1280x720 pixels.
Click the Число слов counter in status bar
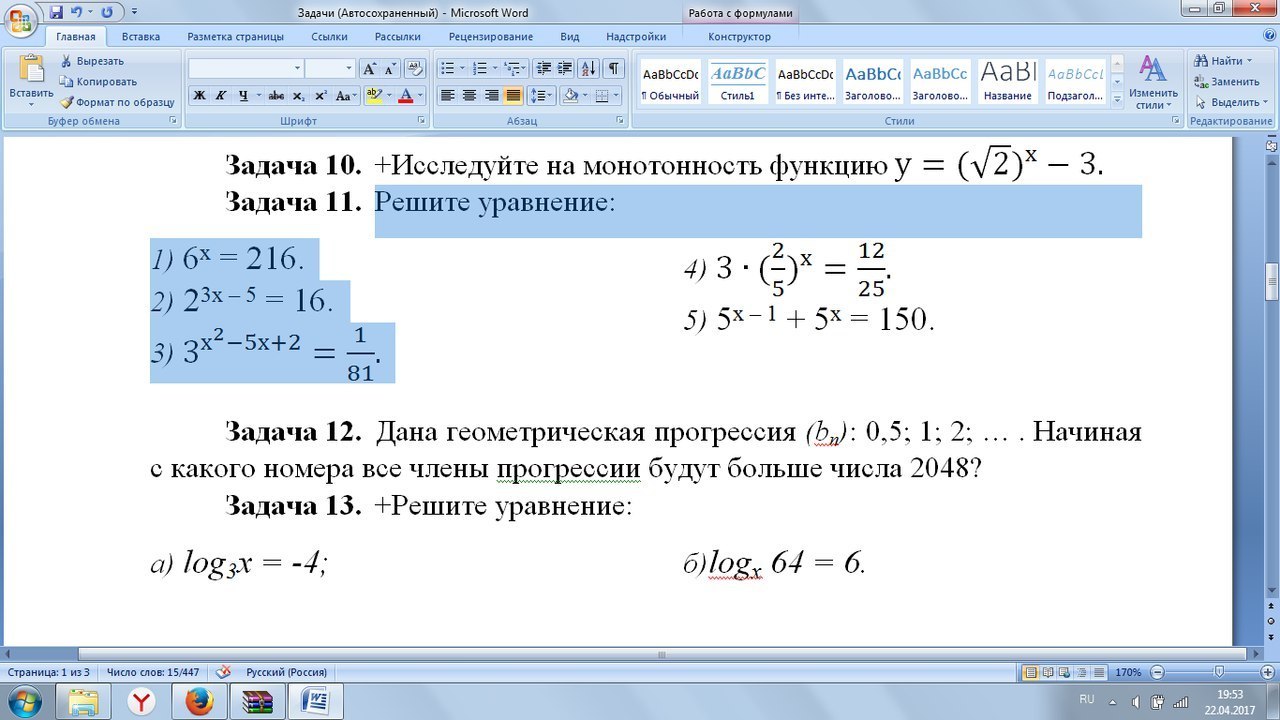[x=153, y=672]
